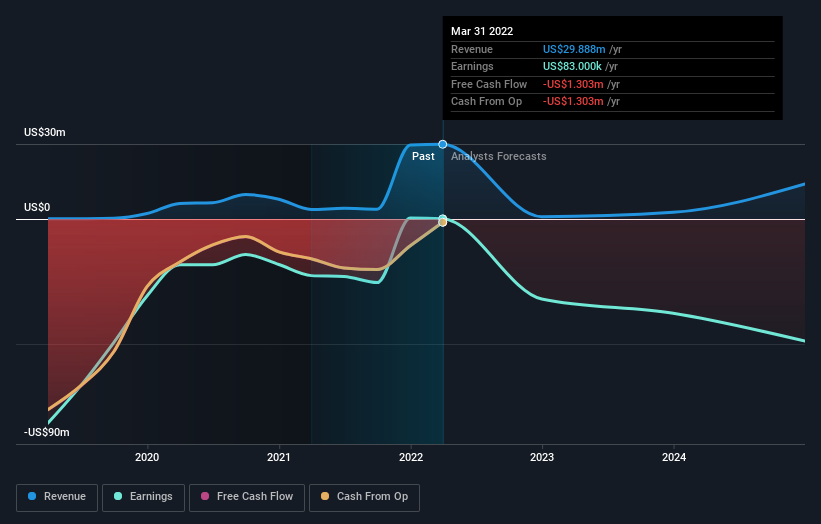Click the US$83.000k earnings value
This screenshot has height=524, width=821.
[x=572, y=66]
